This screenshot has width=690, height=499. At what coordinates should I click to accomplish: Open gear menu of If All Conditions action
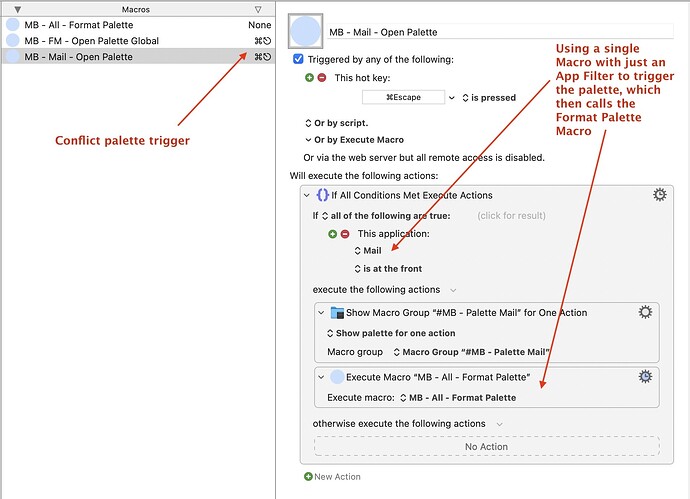660,194
